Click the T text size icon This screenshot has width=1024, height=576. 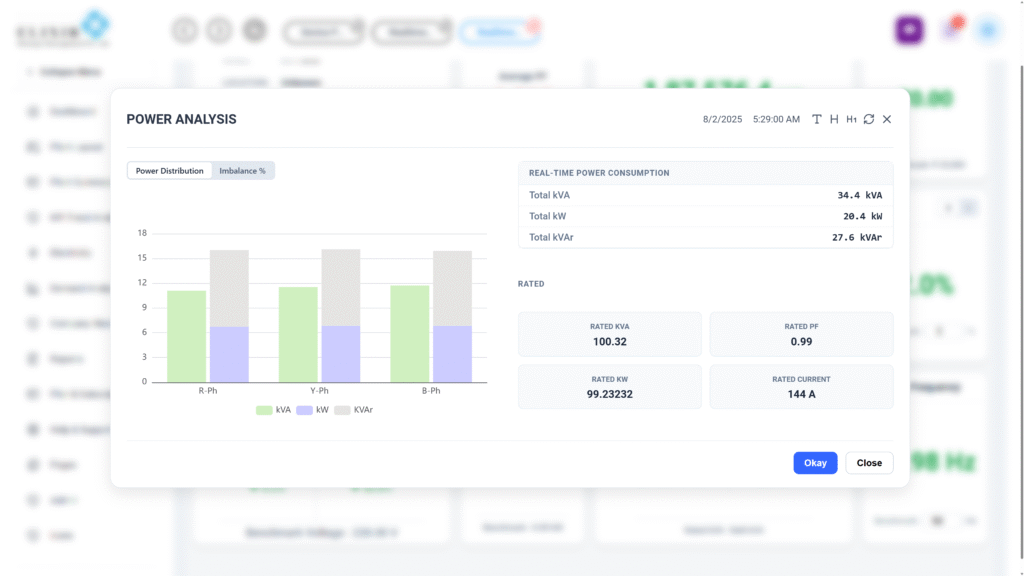[817, 119]
